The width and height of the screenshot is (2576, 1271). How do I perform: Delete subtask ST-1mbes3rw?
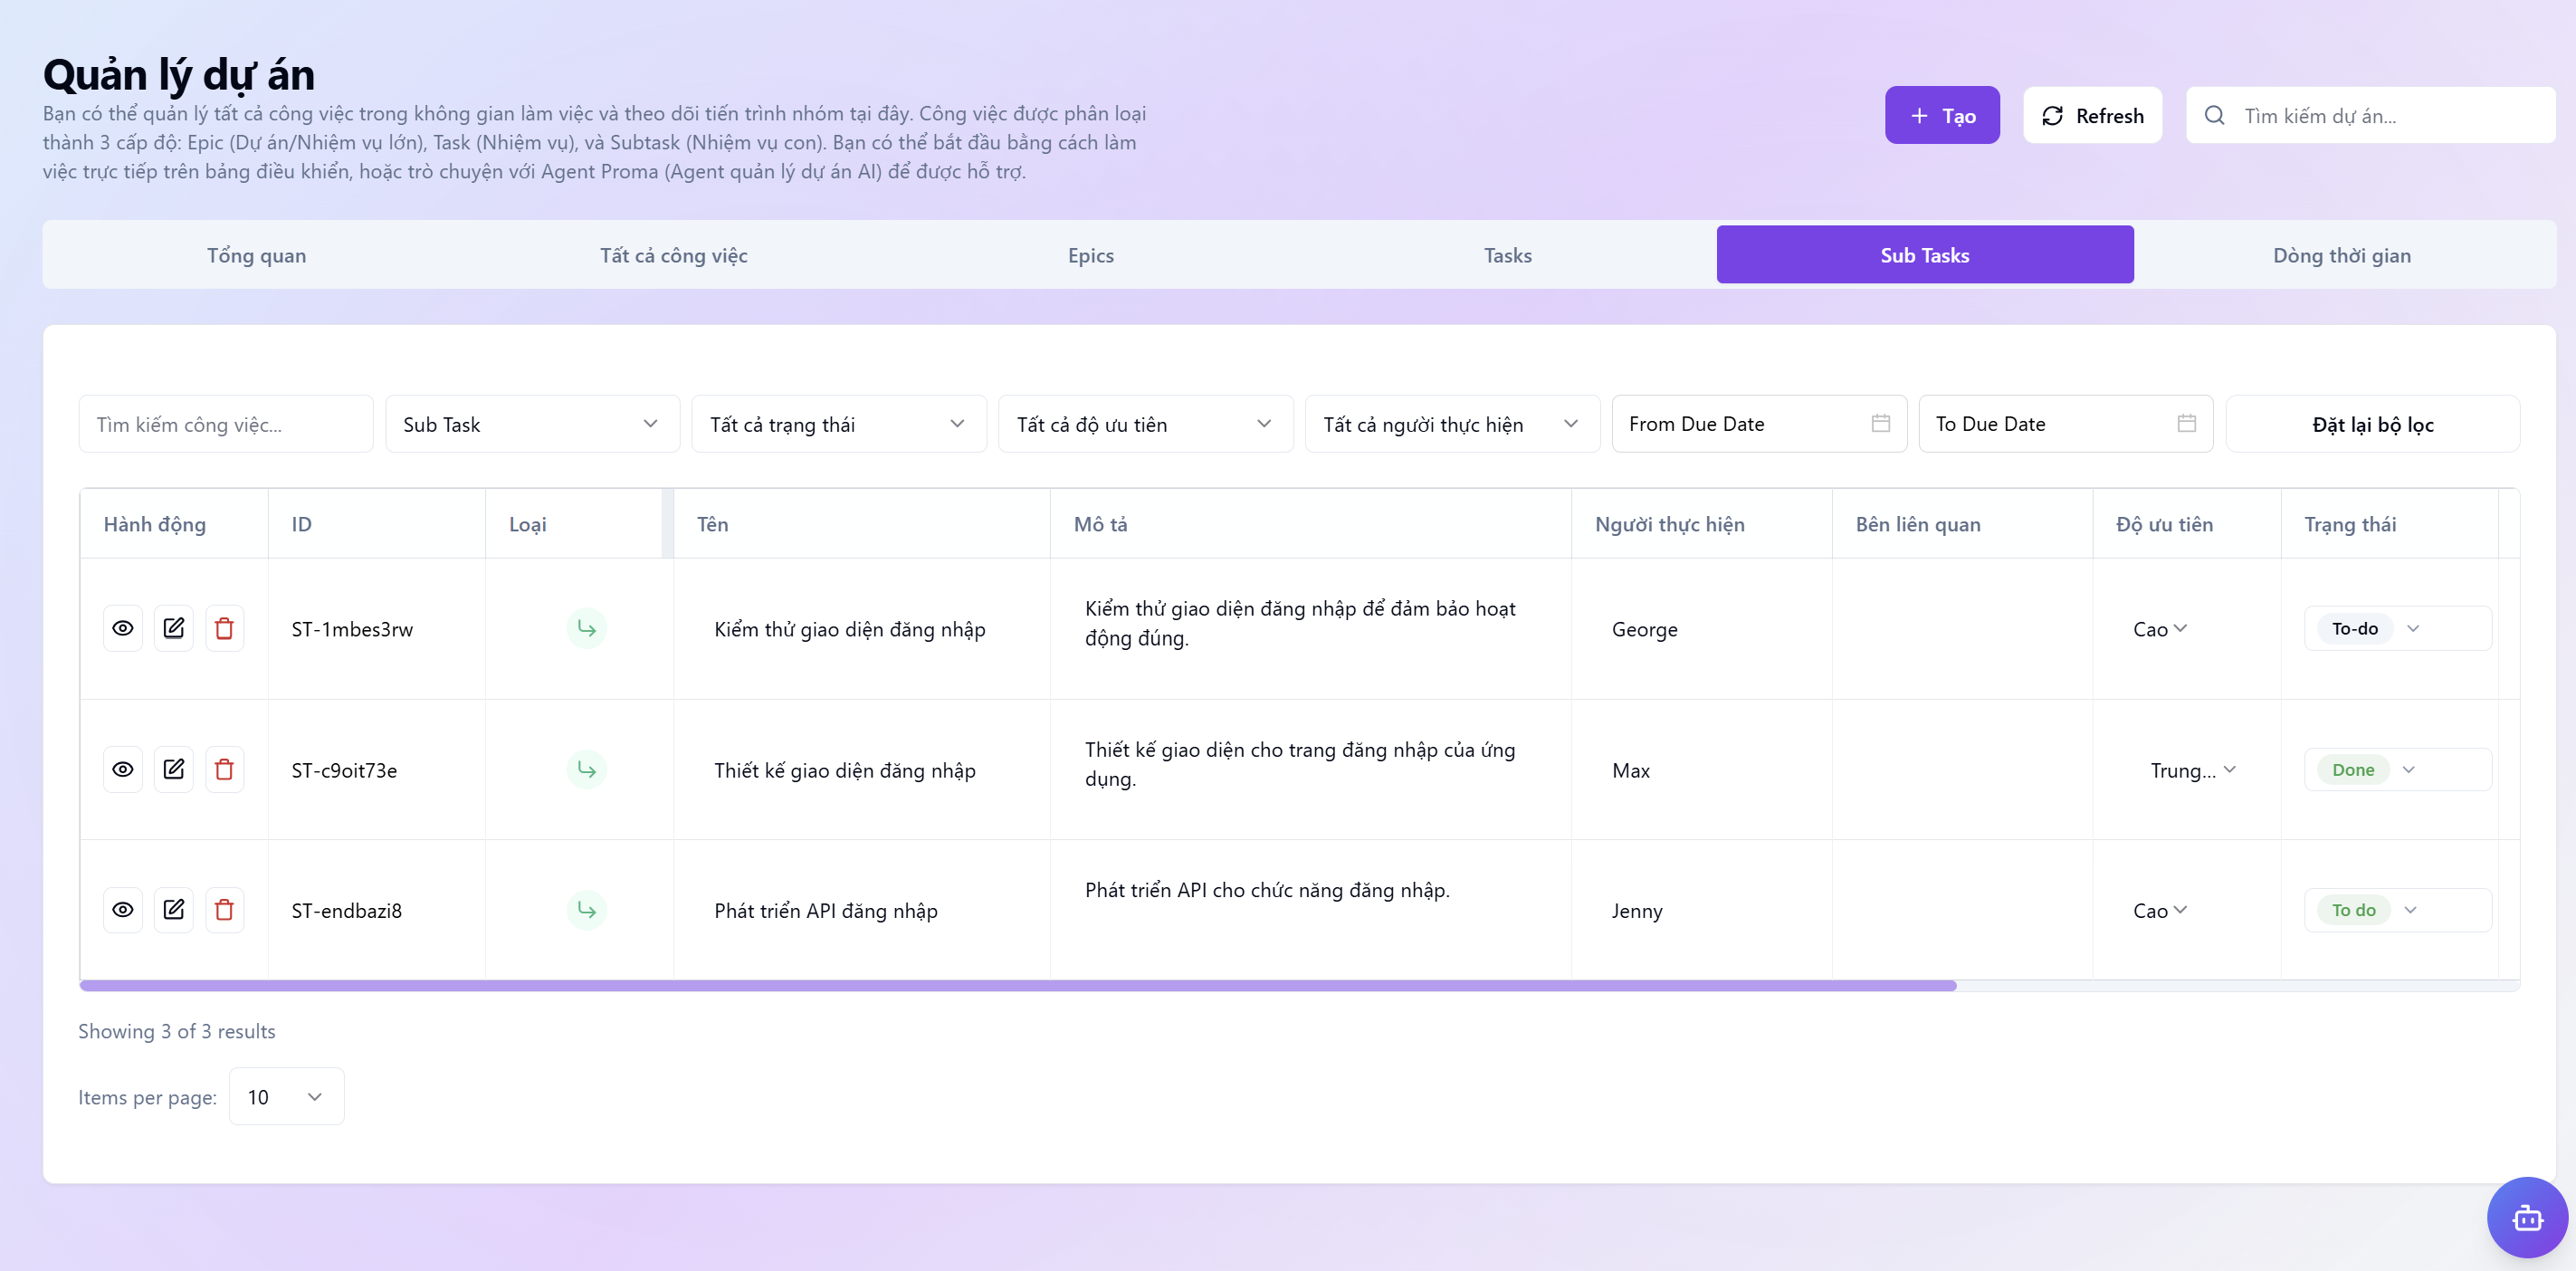(x=225, y=628)
